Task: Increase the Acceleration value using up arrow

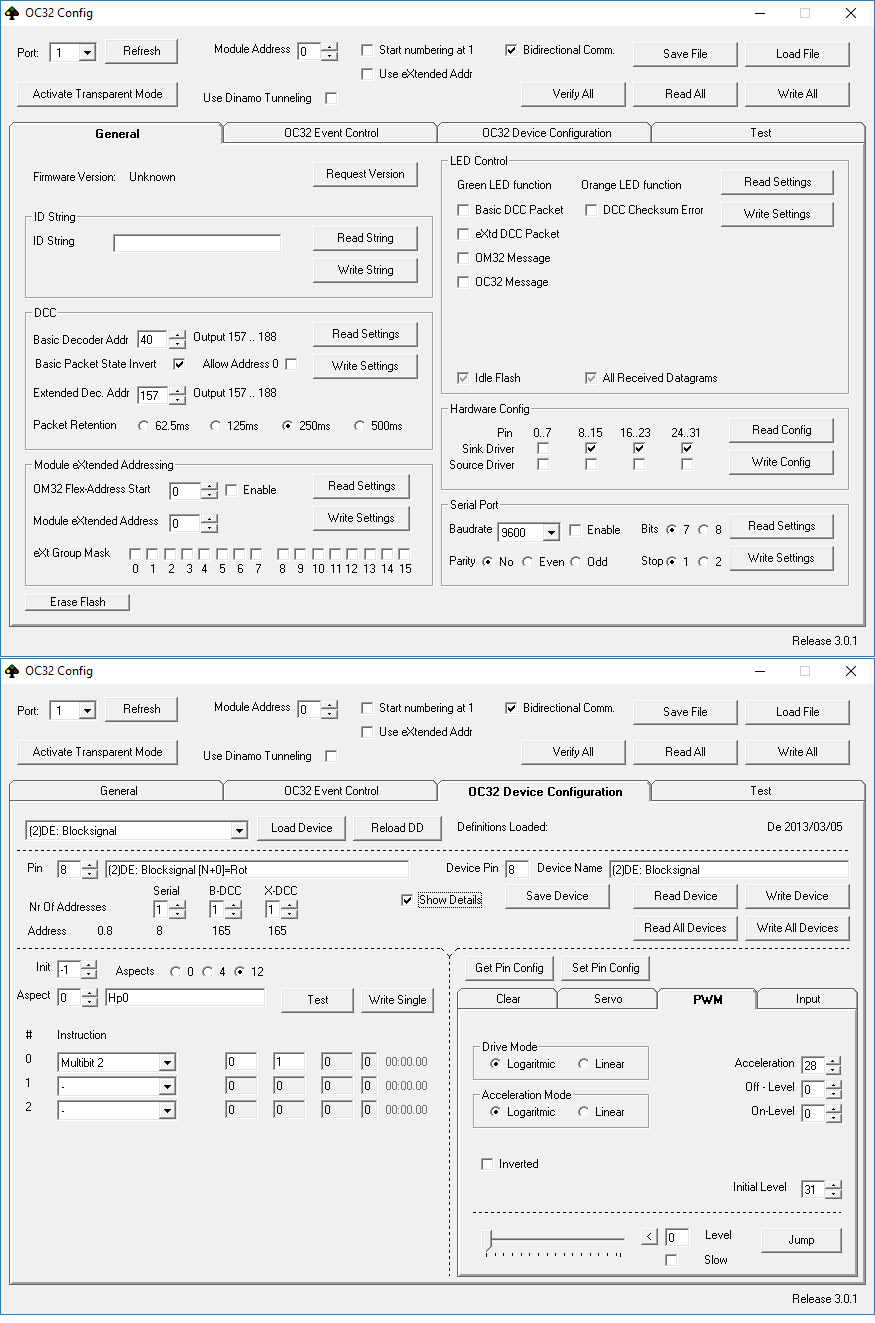Action: (834, 1059)
